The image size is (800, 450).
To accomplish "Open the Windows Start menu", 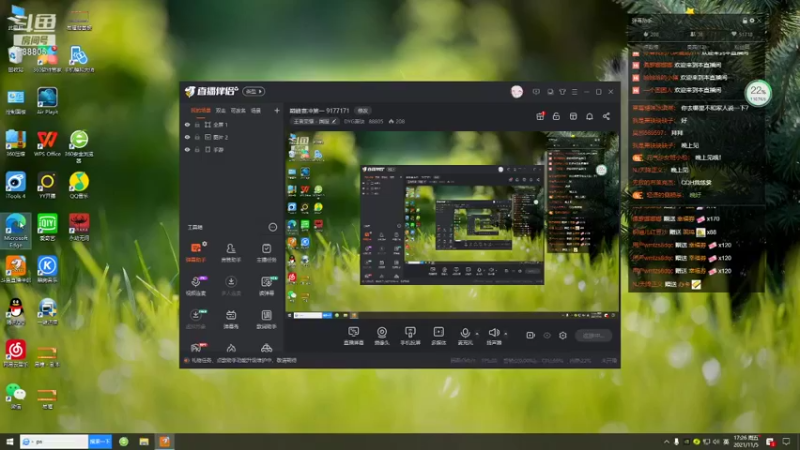I will (9, 441).
